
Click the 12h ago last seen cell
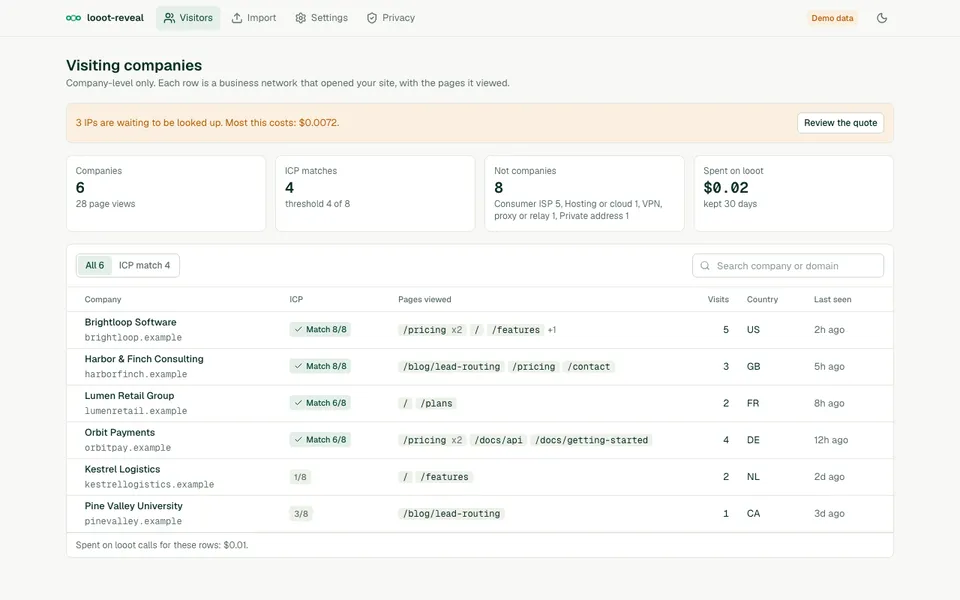click(831, 440)
